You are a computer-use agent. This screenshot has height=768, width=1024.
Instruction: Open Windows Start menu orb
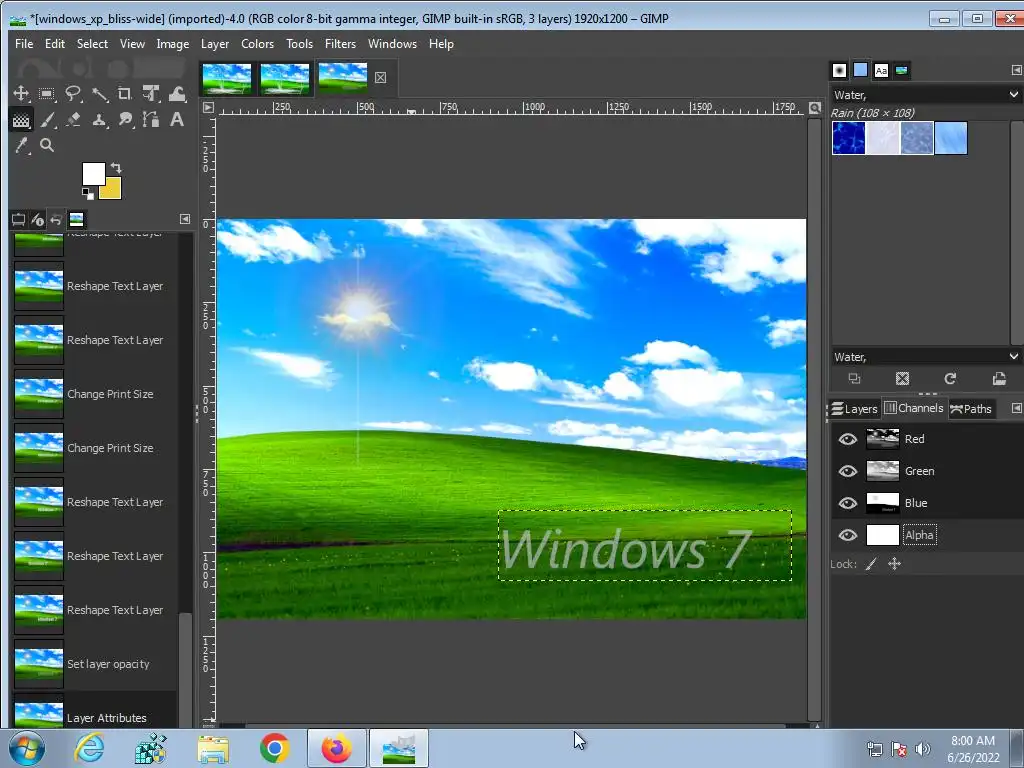click(x=27, y=748)
